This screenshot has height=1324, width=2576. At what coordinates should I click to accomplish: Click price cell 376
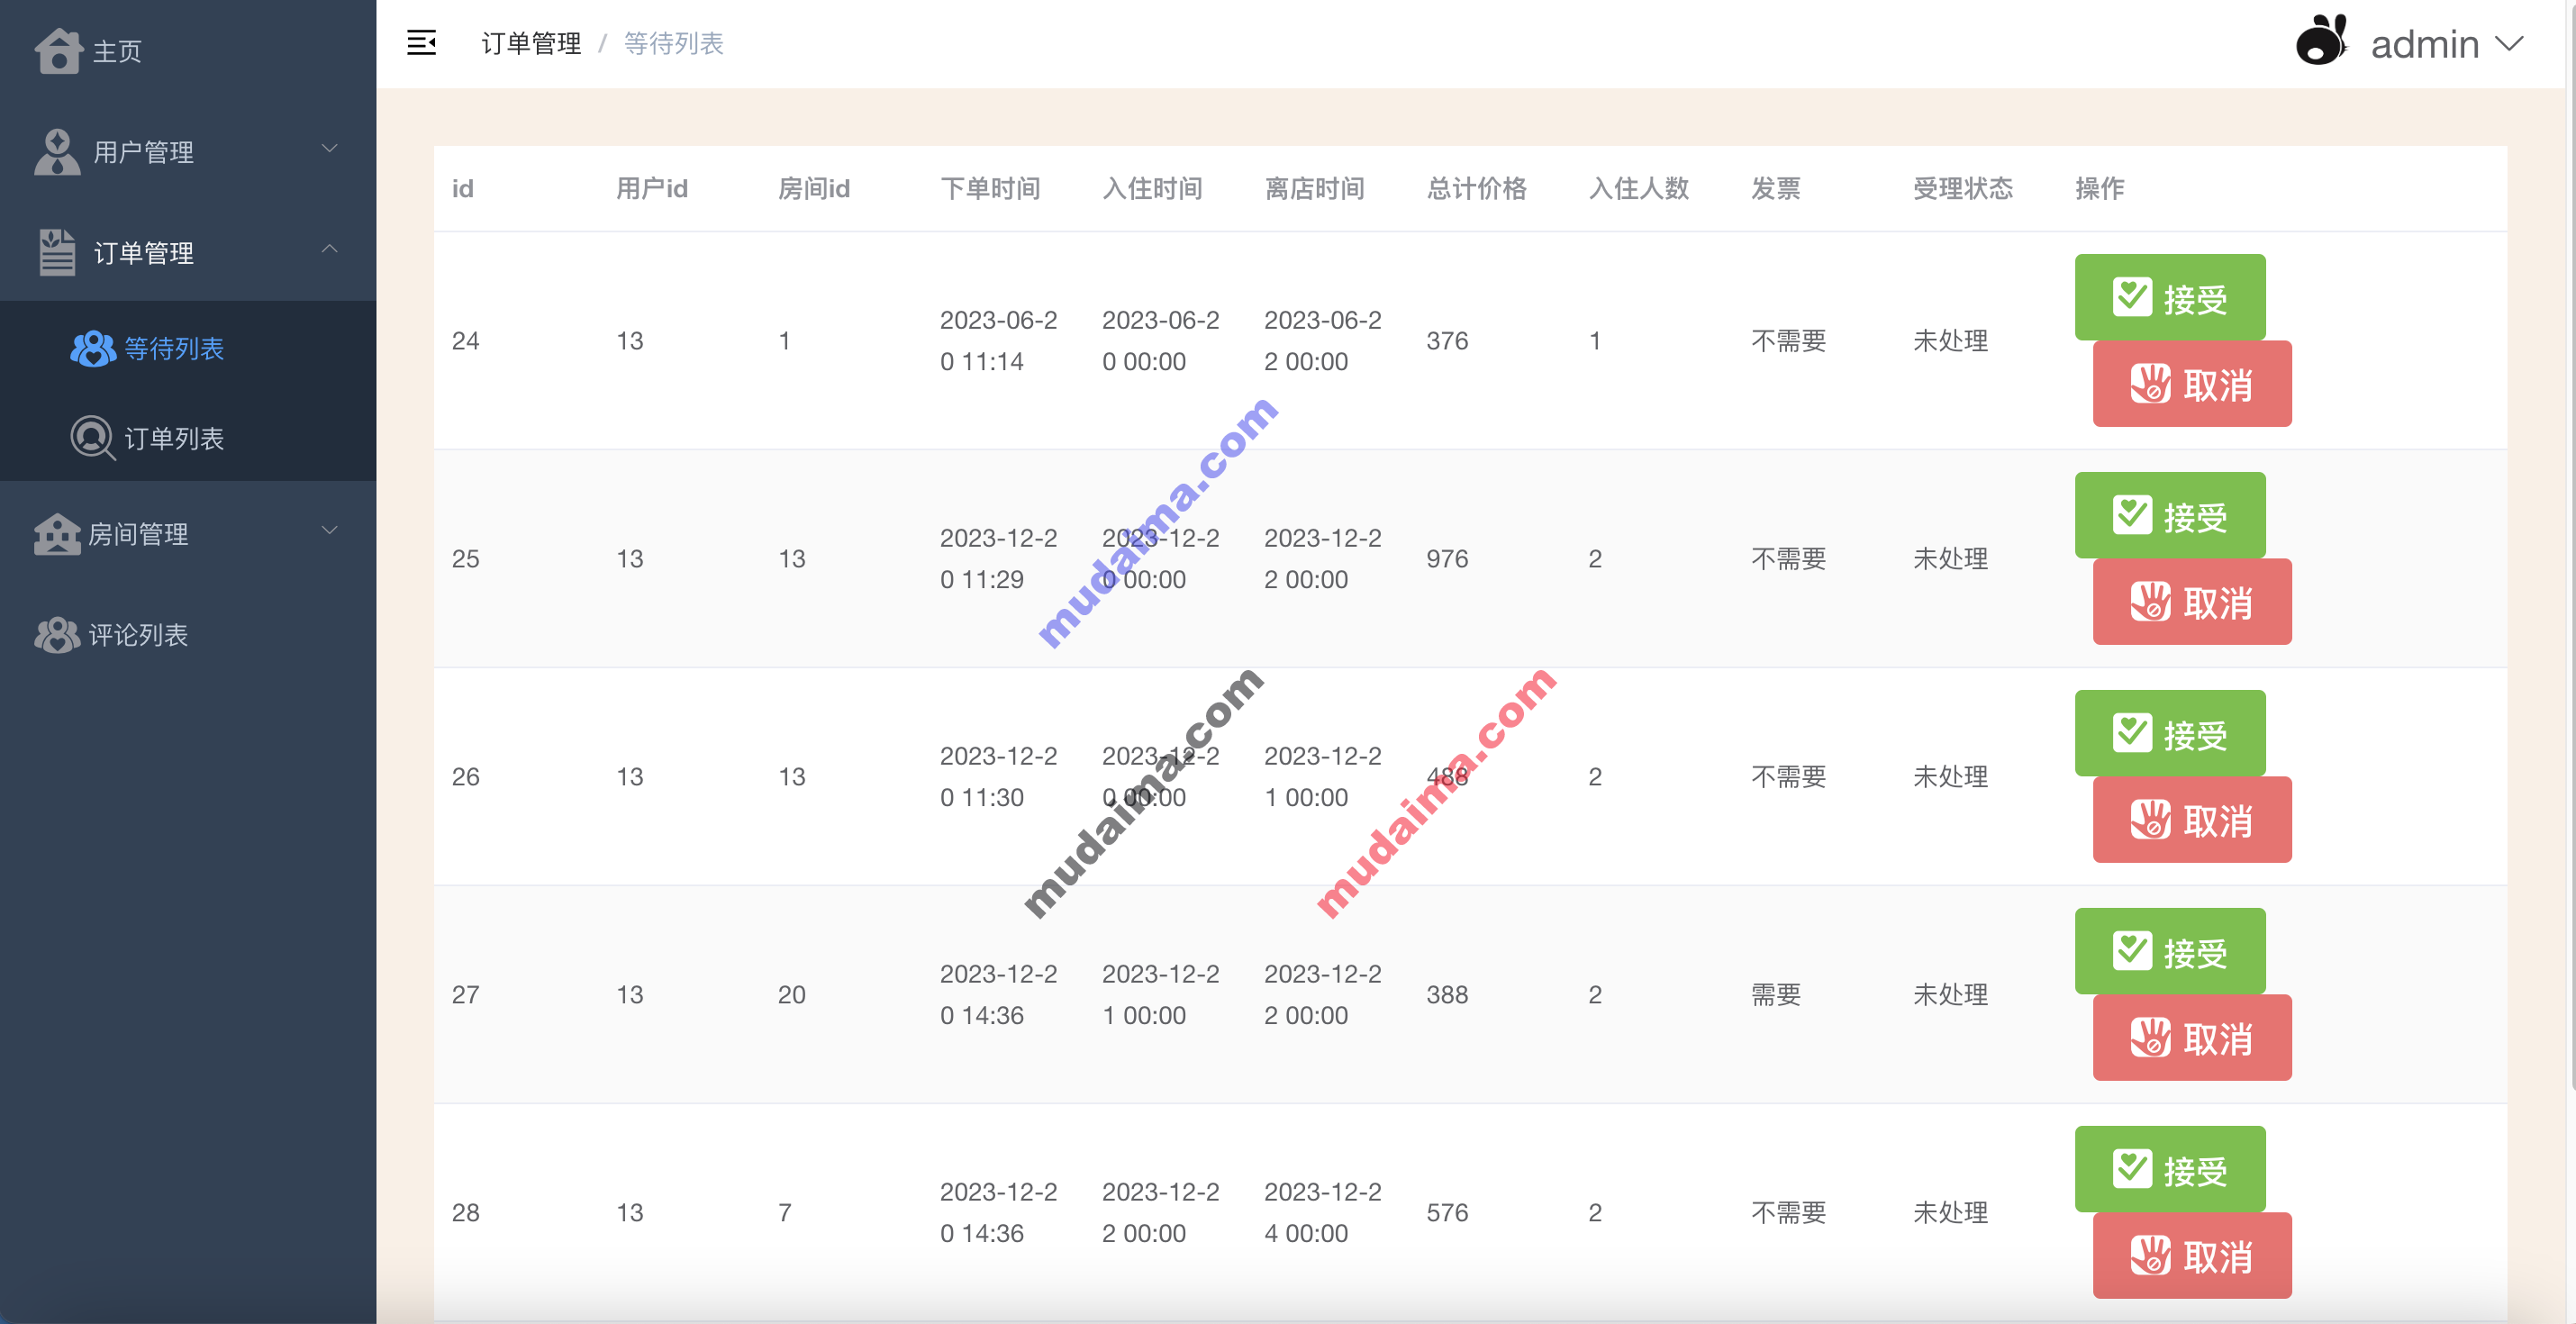[x=1447, y=340]
